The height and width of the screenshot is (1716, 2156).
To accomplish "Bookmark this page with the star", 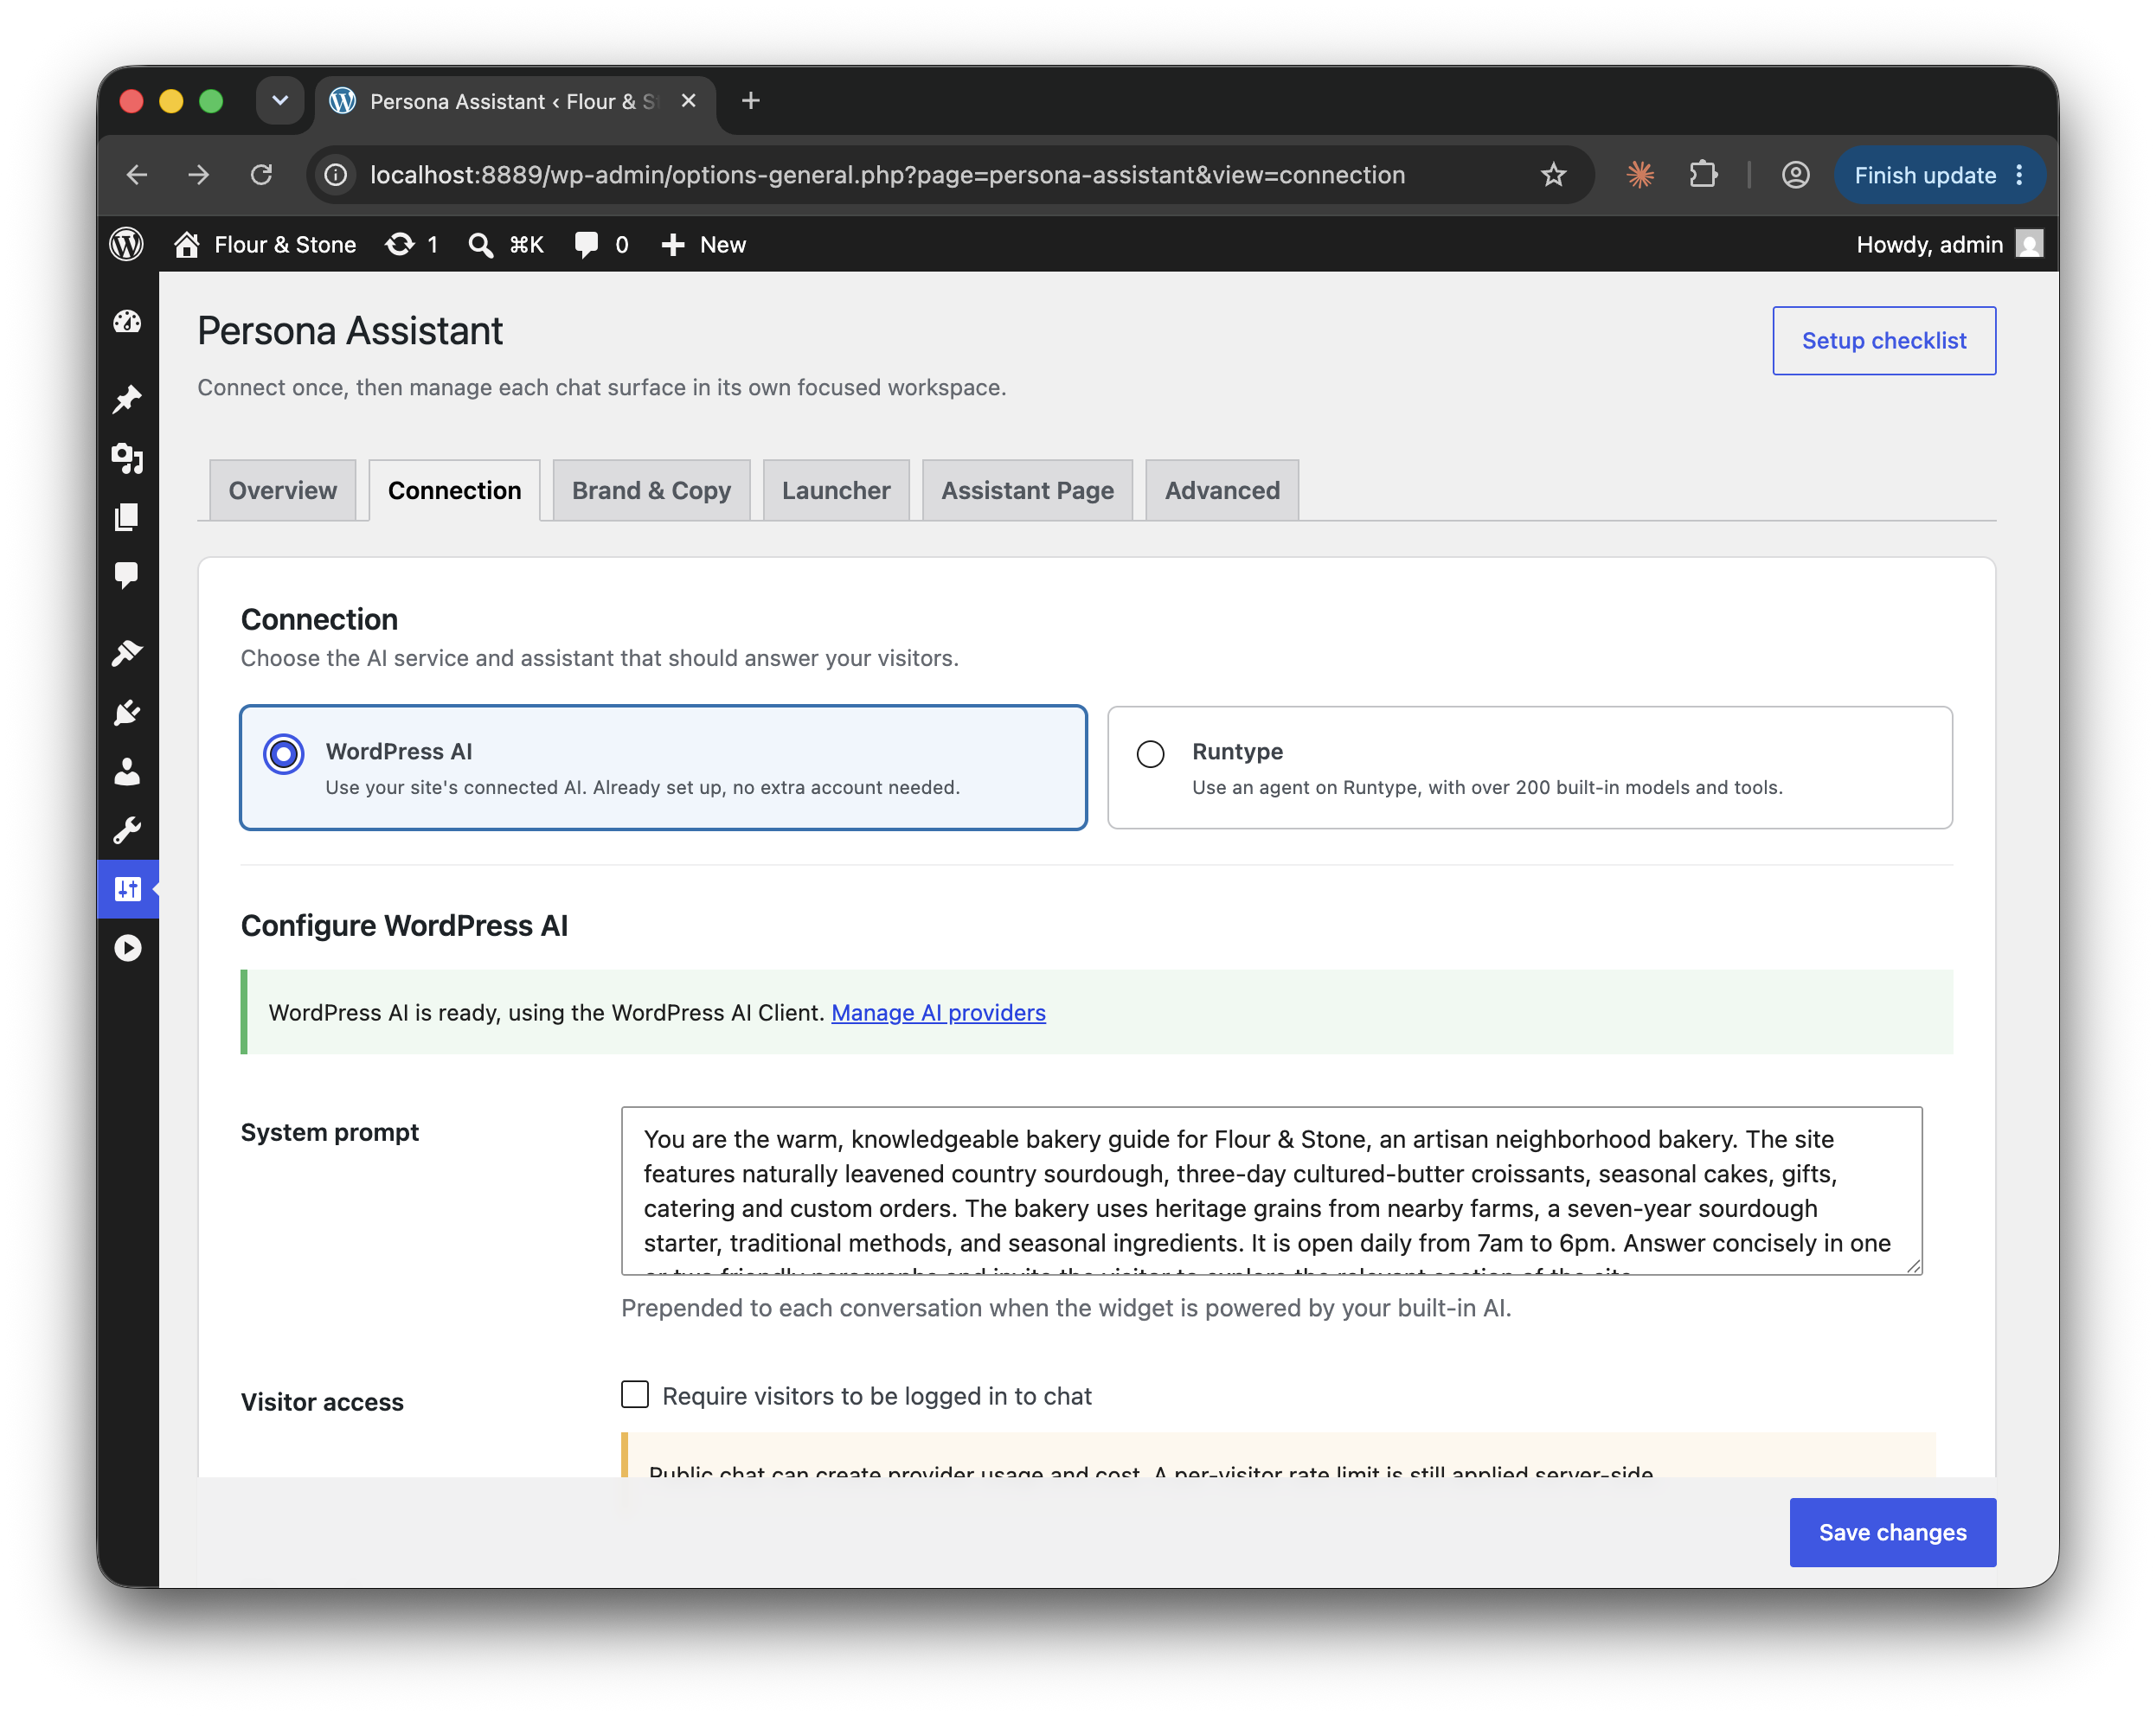I will point(1553,175).
